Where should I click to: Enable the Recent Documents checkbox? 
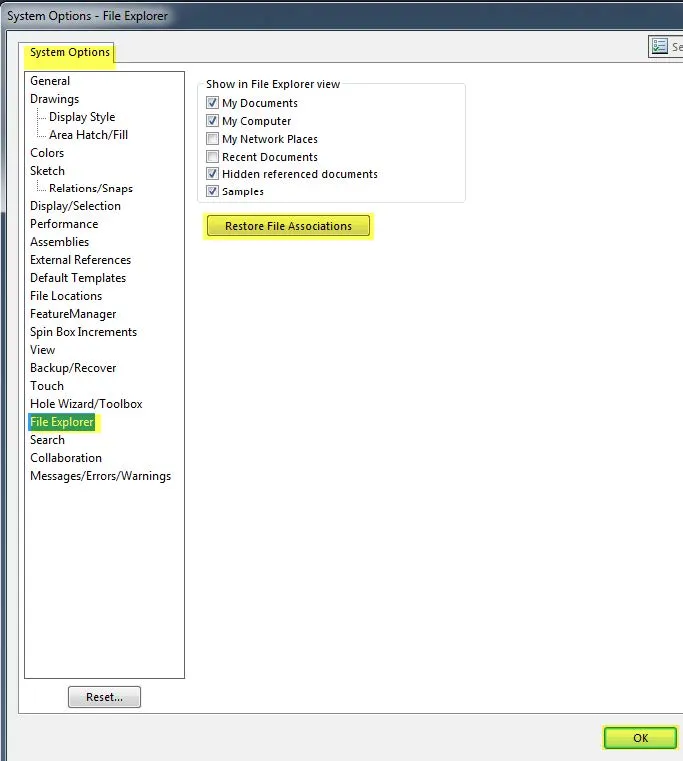[212, 157]
